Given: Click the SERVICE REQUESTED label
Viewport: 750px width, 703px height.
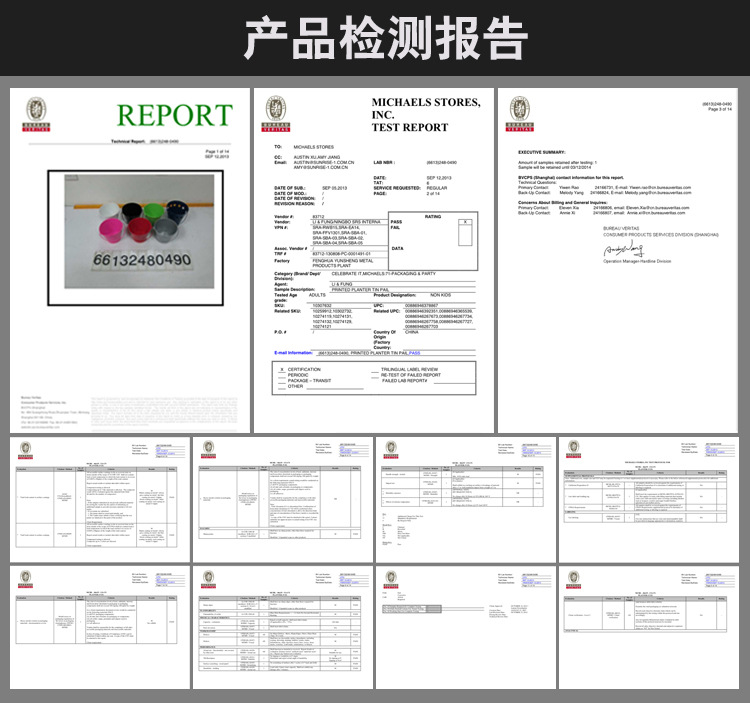Looking at the screenshot, I should click(397, 188).
